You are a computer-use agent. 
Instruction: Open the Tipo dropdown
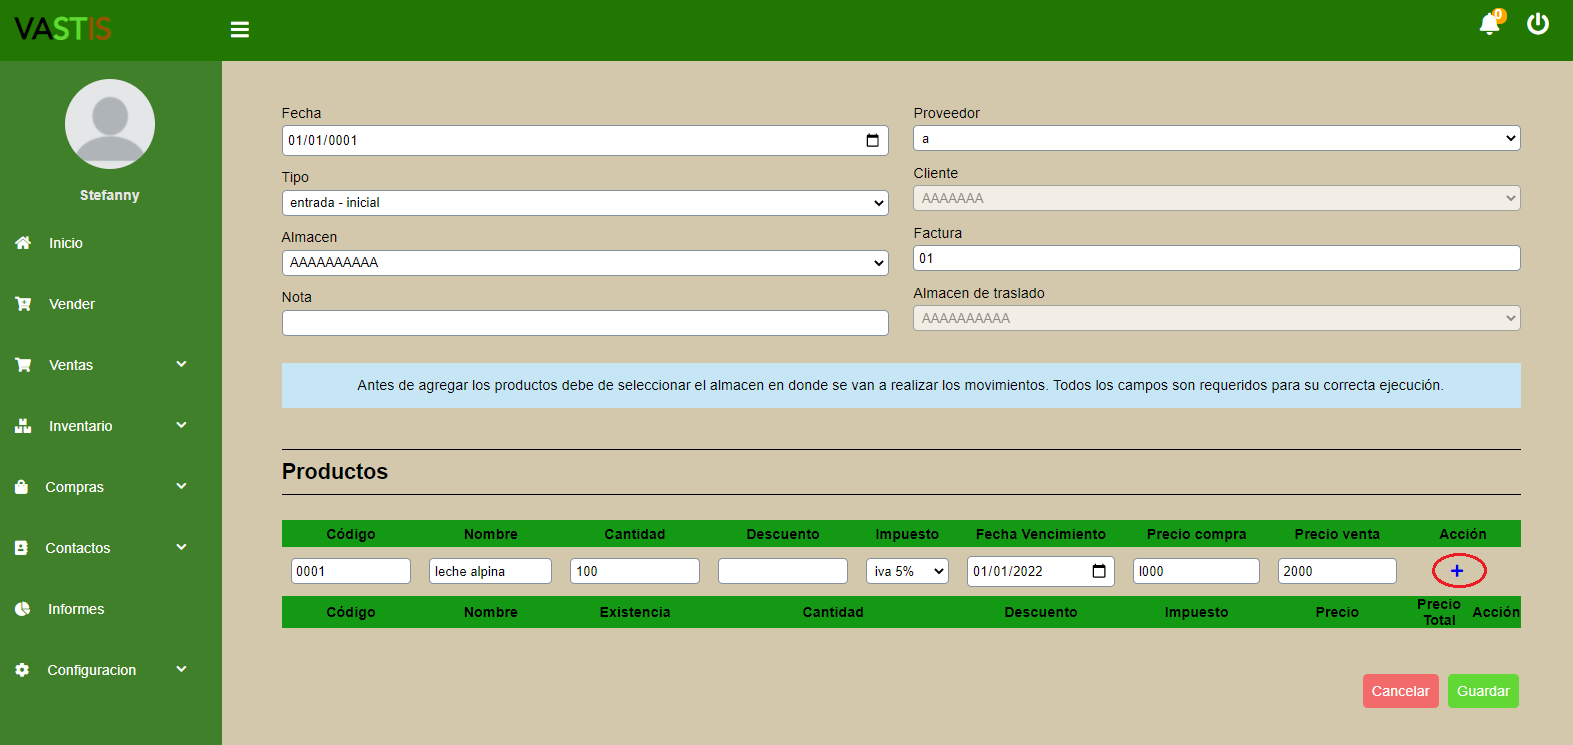585,203
